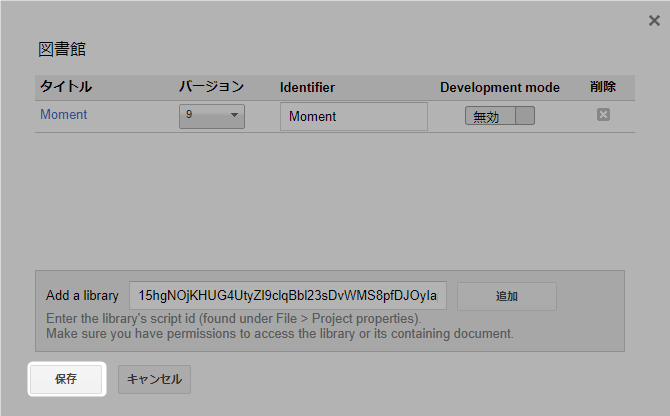Click the タイトル column header
670x416 pixels.
click(66, 87)
